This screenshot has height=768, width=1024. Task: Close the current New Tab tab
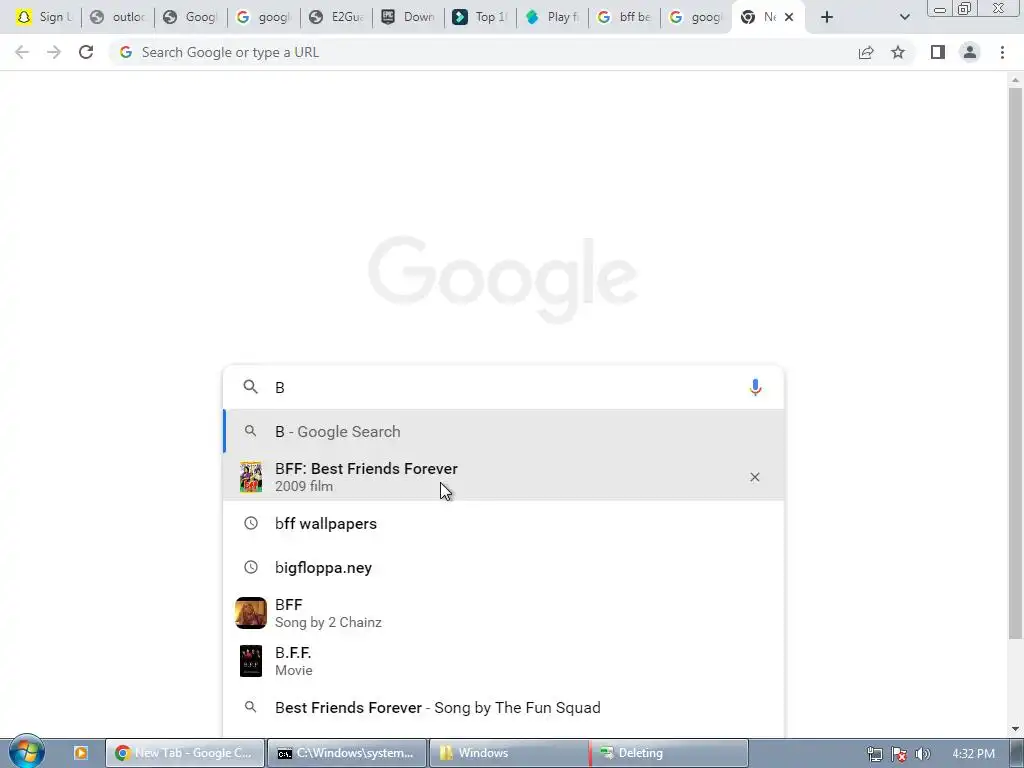pos(789,17)
